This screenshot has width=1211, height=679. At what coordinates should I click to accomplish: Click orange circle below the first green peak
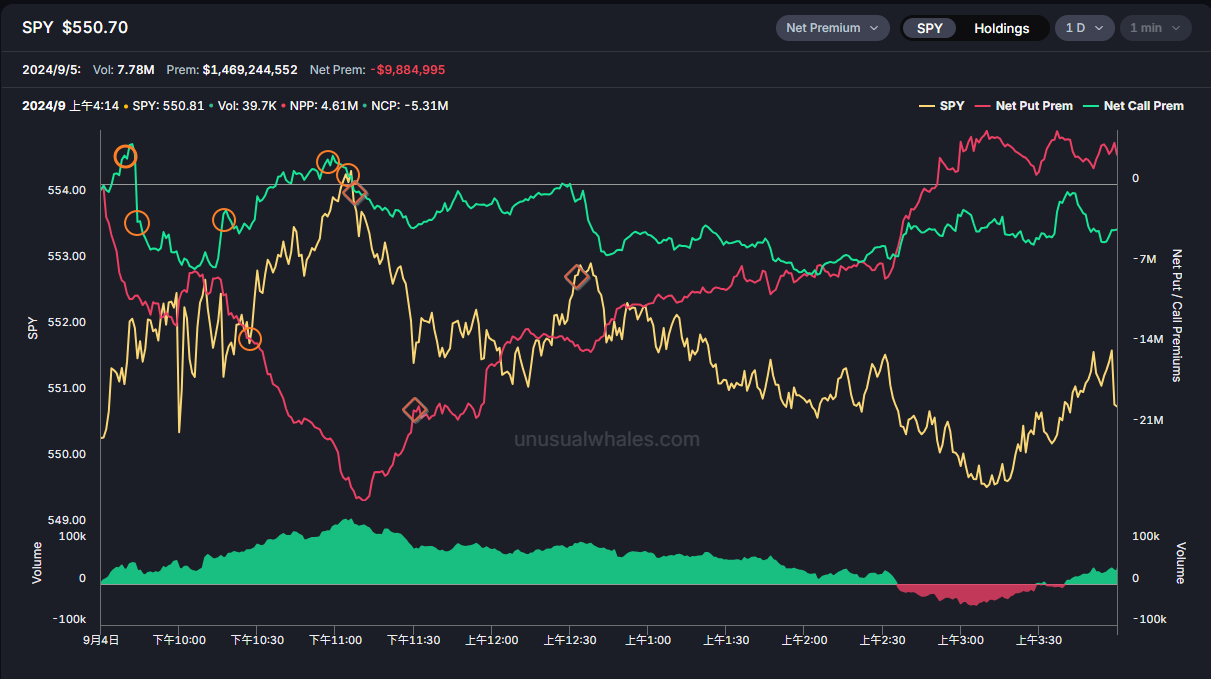click(137, 223)
